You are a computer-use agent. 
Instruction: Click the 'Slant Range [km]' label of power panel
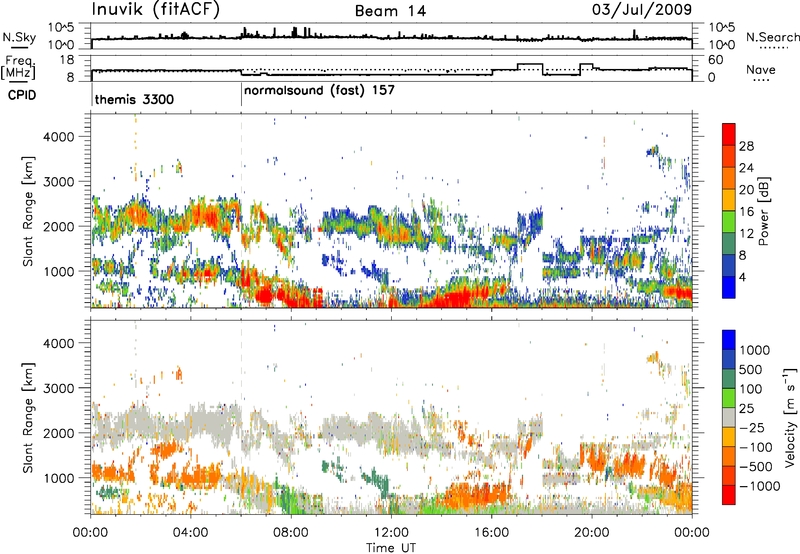click(x=28, y=211)
